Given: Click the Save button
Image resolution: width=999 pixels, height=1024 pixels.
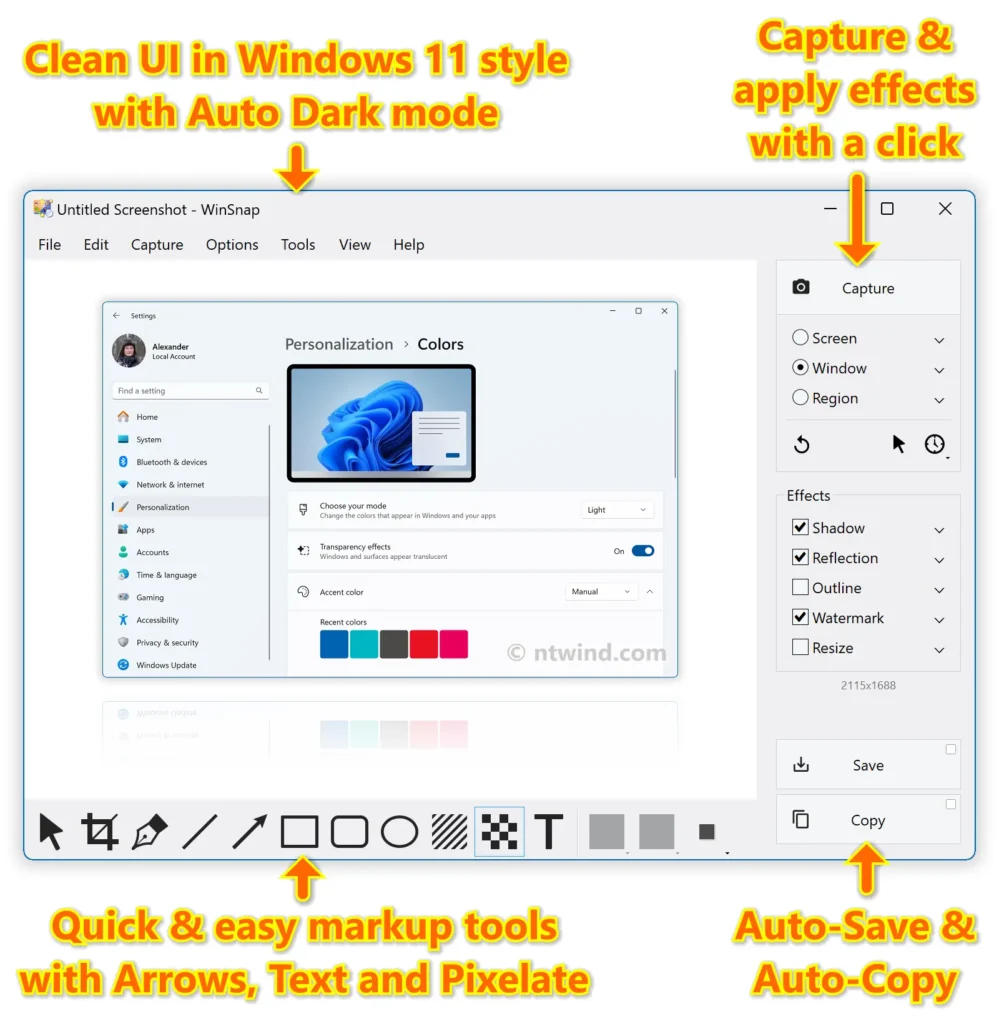Looking at the screenshot, I should coord(868,765).
